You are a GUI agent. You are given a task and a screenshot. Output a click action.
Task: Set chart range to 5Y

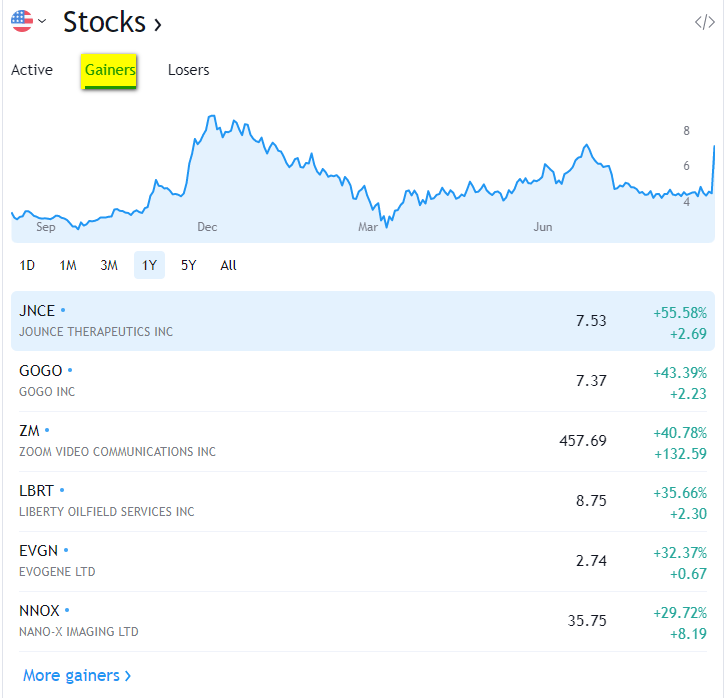188,265
